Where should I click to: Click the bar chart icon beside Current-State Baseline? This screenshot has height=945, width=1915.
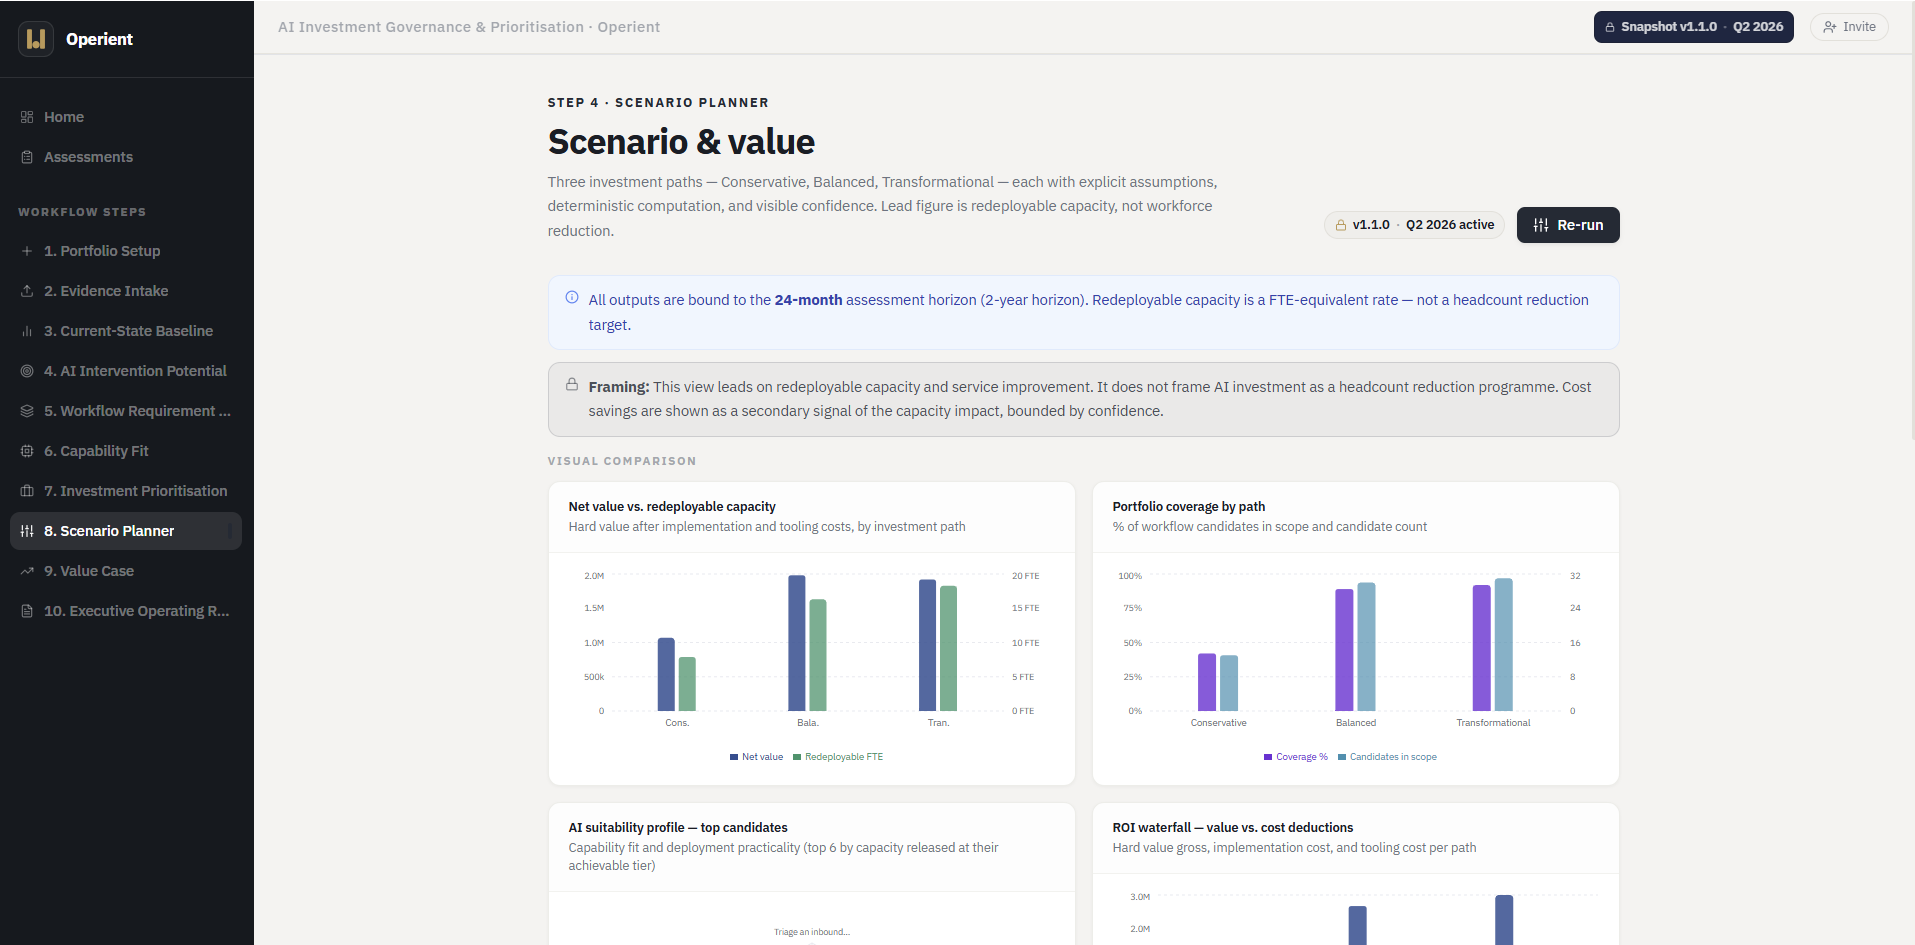tap(27, 331)
